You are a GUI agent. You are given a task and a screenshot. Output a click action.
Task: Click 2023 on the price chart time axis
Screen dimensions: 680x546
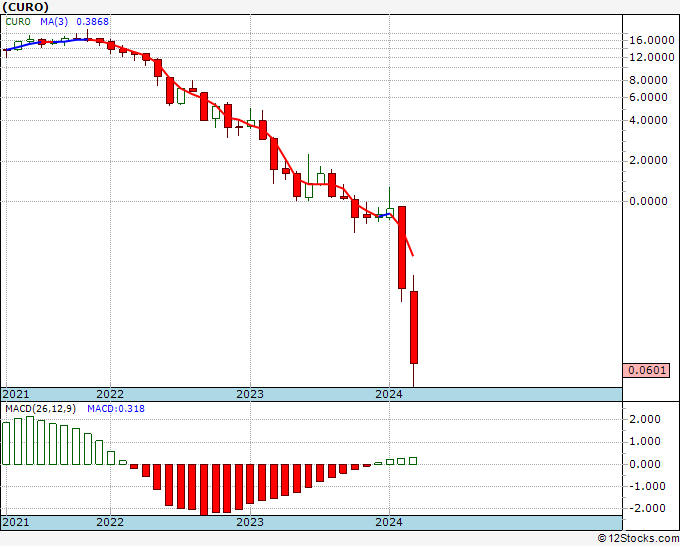pyautogui.click(x=250, y=394)
